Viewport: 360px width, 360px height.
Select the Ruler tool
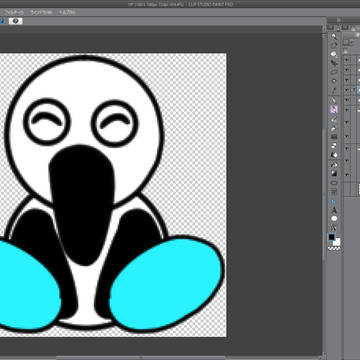coord(334,201)
